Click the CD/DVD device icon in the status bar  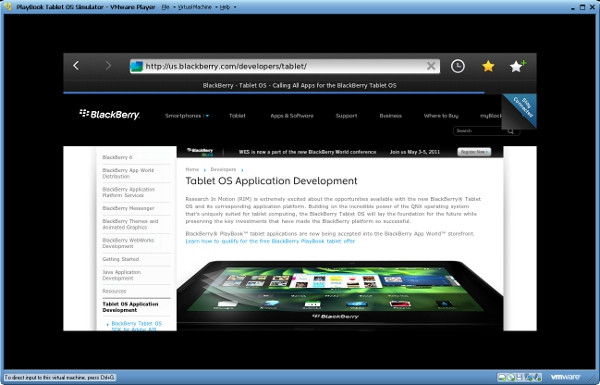point(510,377)
